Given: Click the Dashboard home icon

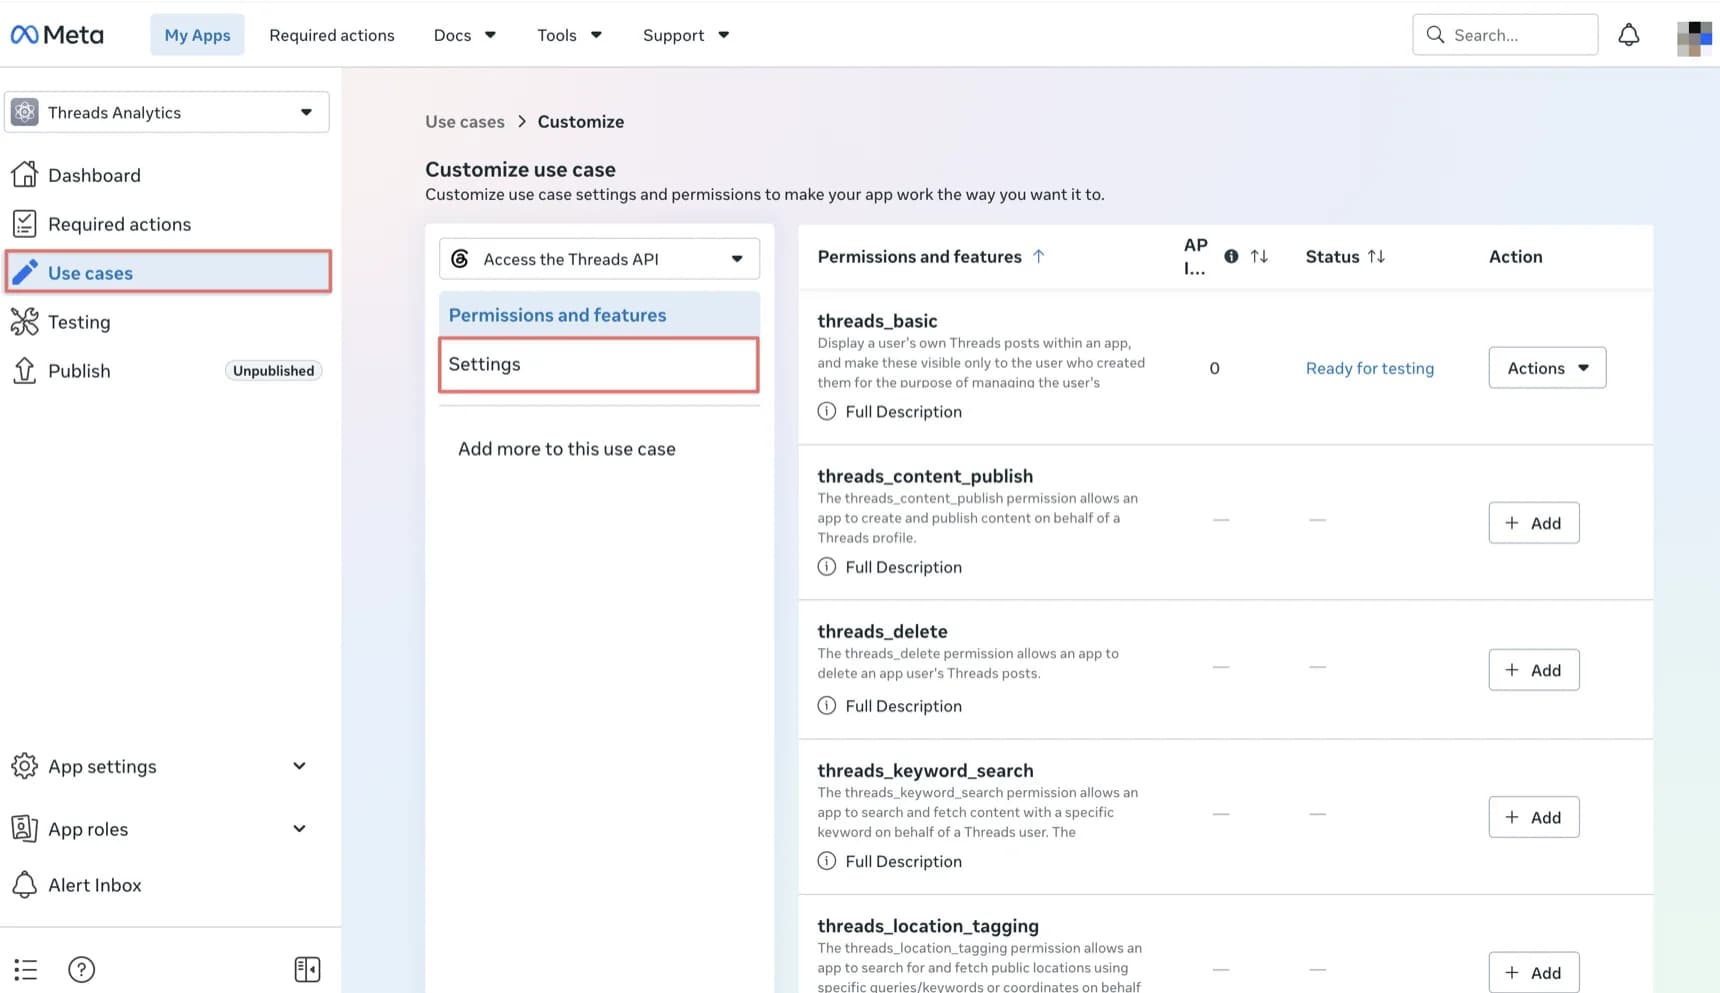Looking at the screenshot, I should click(x=25, y=175).
